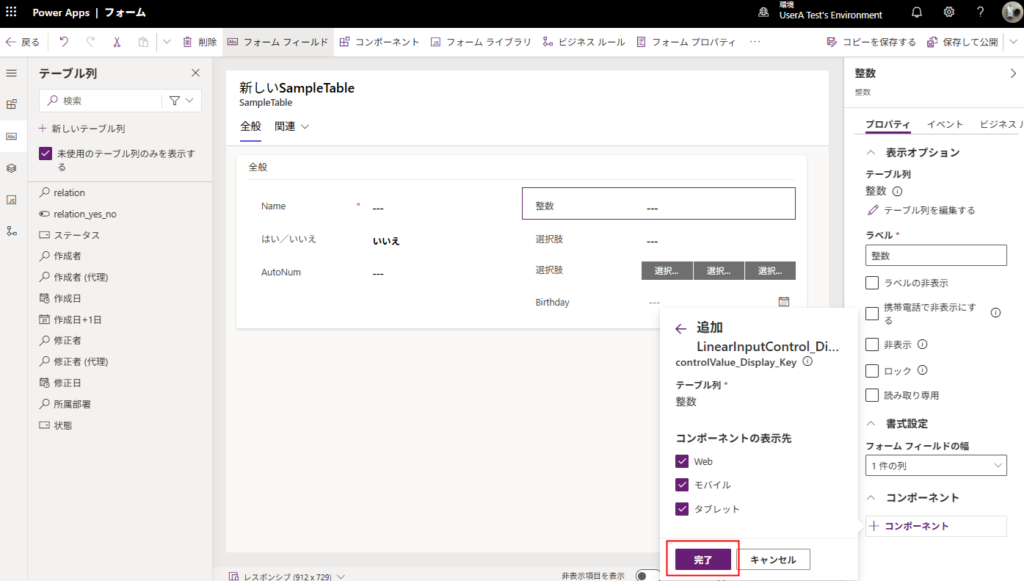Click the back arrow in 追加 popup
Screen dimensions: 1024x581
pos(681,328)
